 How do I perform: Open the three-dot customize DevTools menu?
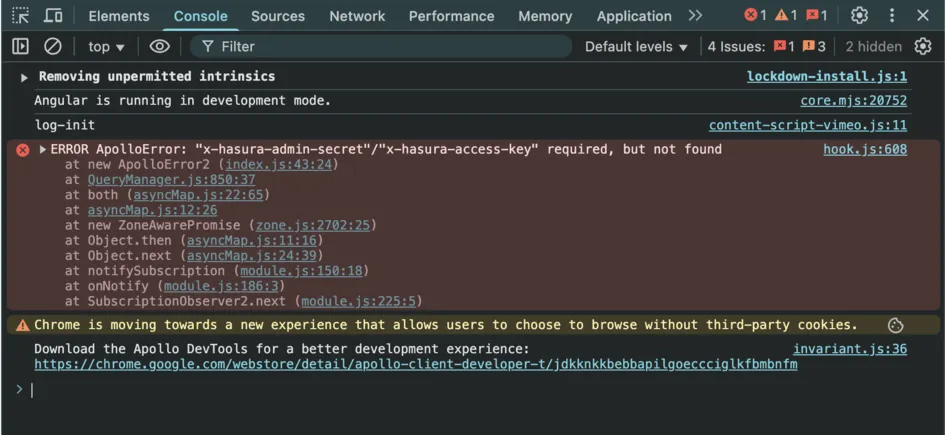click(892, 16)
